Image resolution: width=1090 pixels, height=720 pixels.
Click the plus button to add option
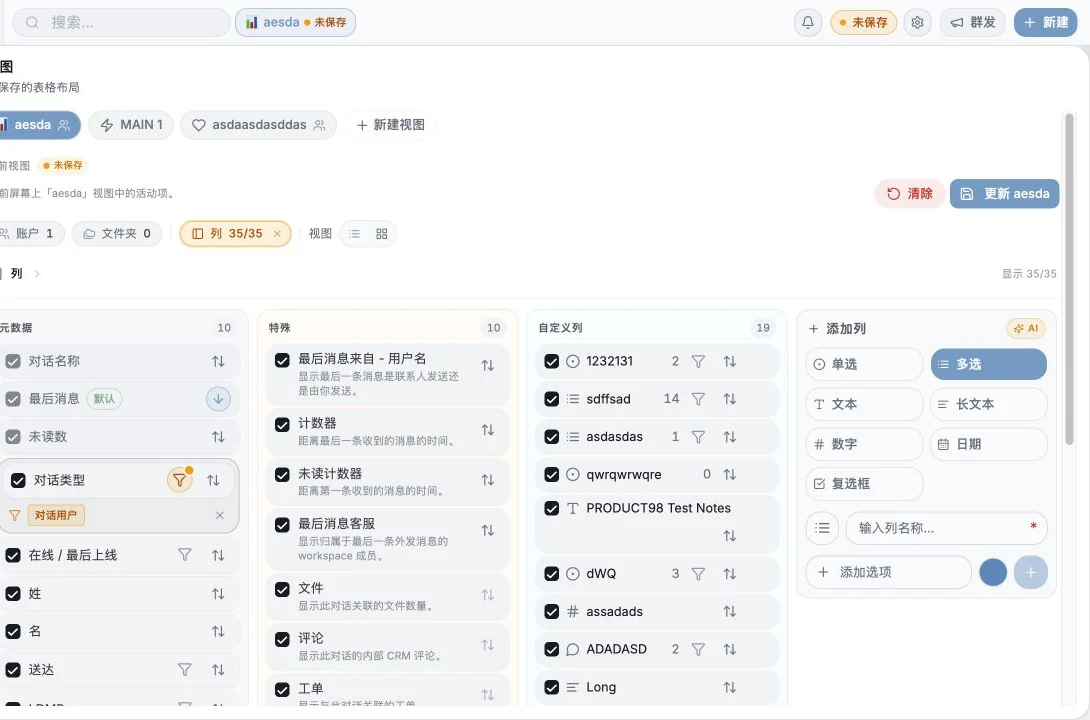click(x=1030, y=573)
